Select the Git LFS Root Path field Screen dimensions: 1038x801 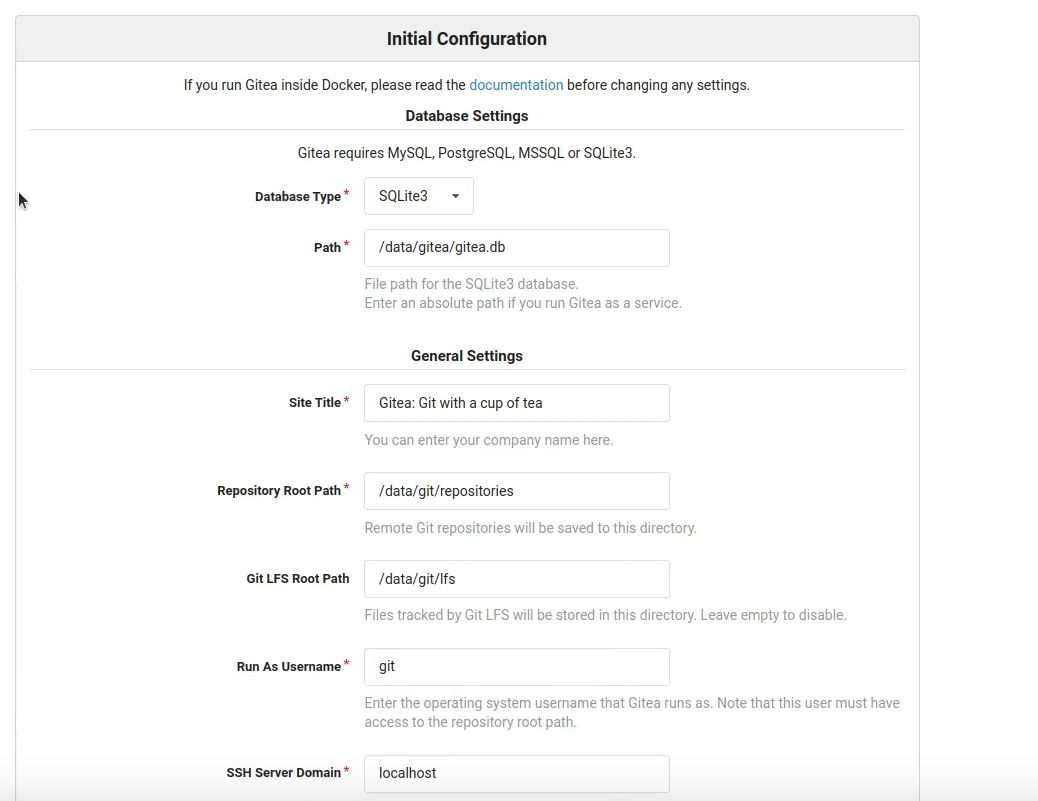pos(516,578)
